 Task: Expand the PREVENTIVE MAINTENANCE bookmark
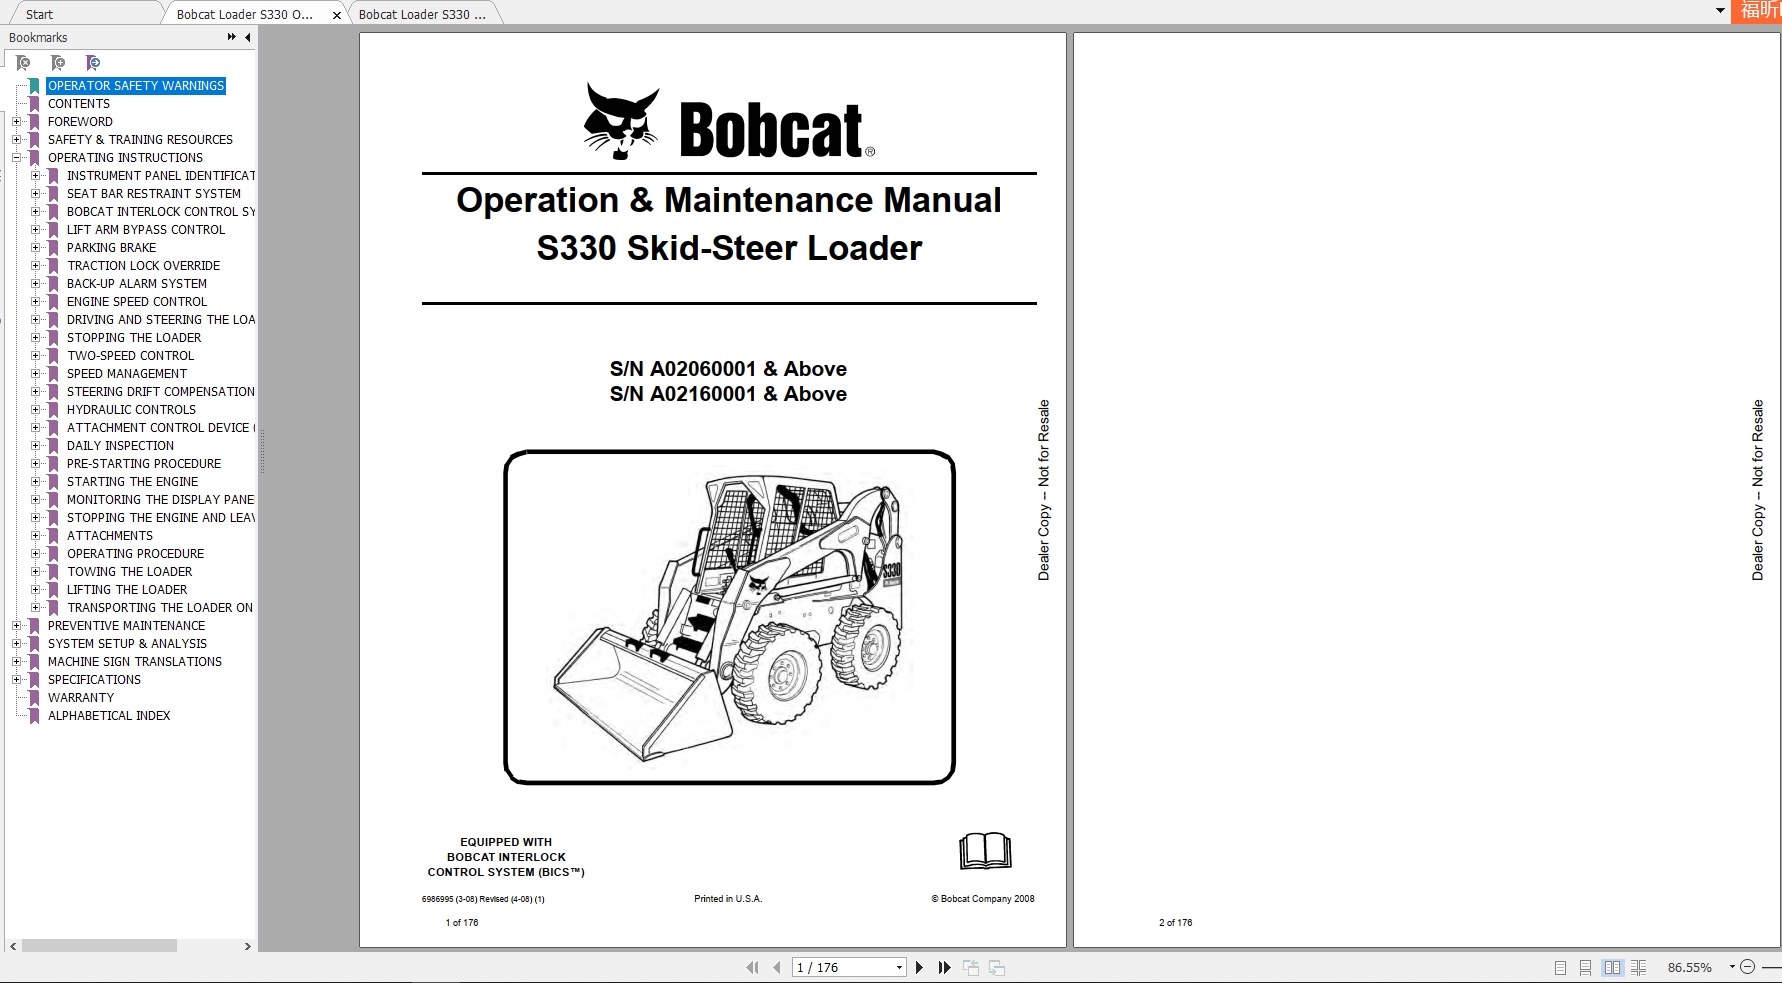[x=19, y=625]
